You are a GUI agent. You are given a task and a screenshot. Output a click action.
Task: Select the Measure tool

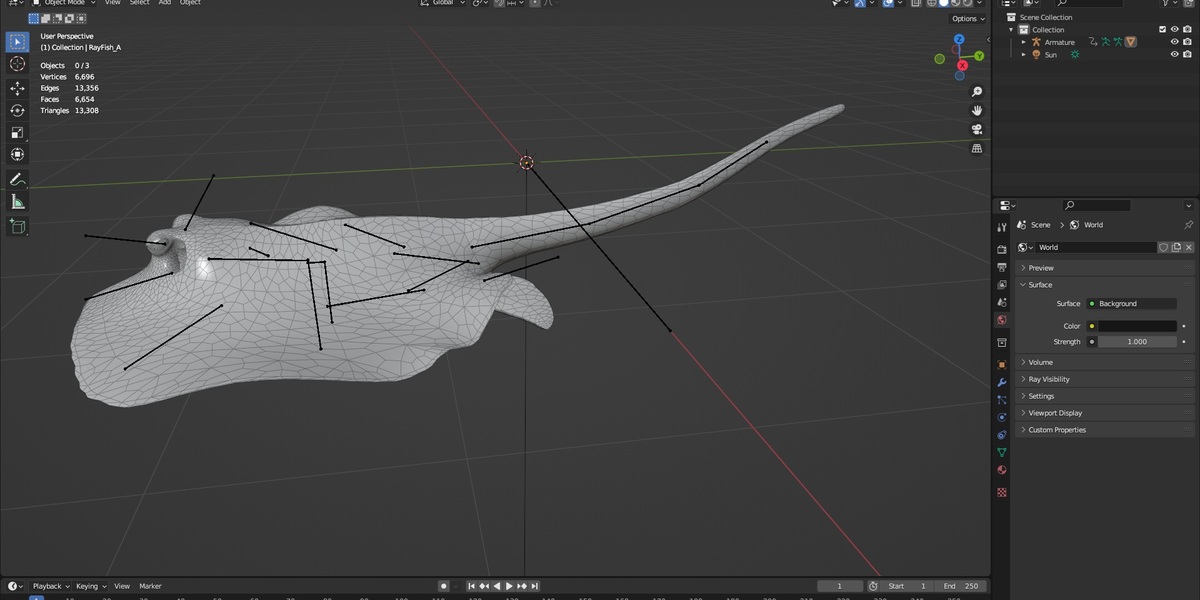pyautogui.click(x=17, y=202)
